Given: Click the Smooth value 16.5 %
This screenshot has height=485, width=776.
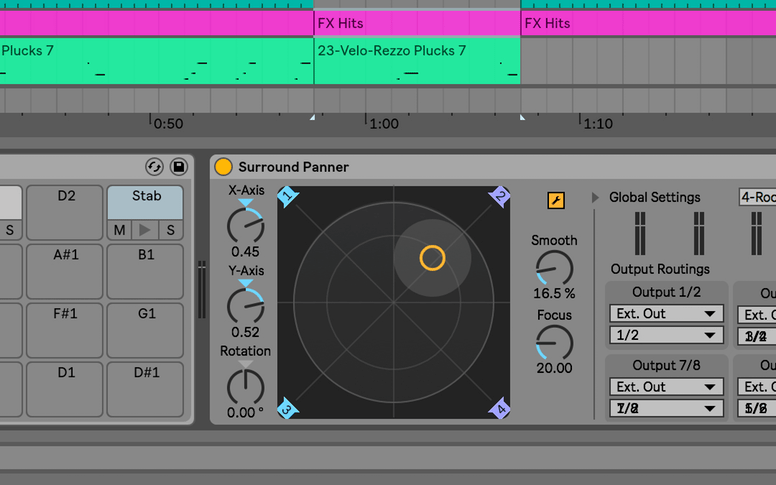Looking at the screenshot, I should click(x=554, y=293).
